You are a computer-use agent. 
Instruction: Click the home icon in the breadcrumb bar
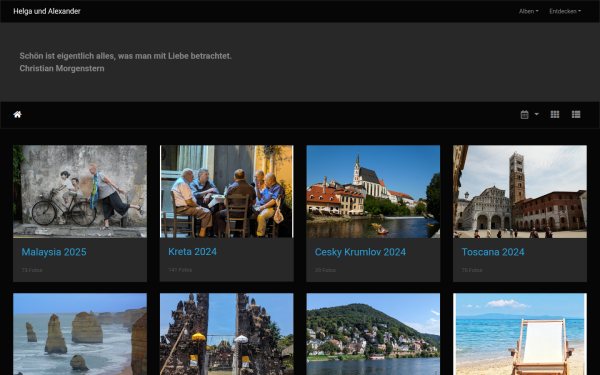coord(17,114)
